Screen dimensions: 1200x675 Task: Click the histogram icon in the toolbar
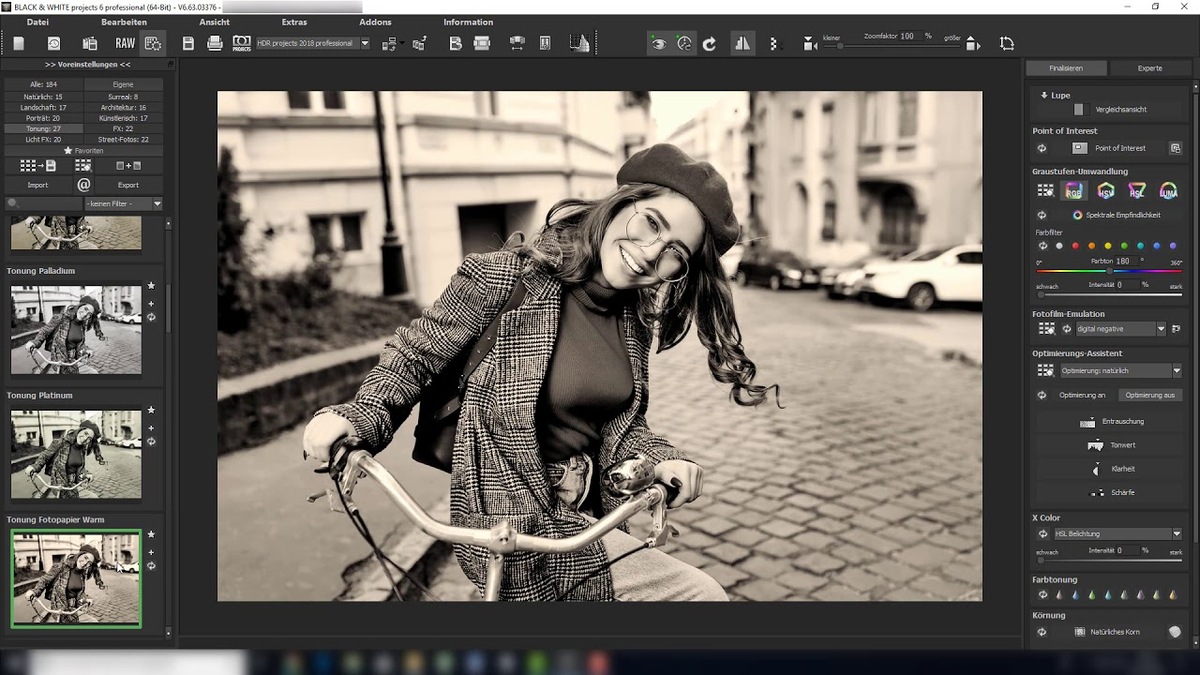click(x=579, y=43)
